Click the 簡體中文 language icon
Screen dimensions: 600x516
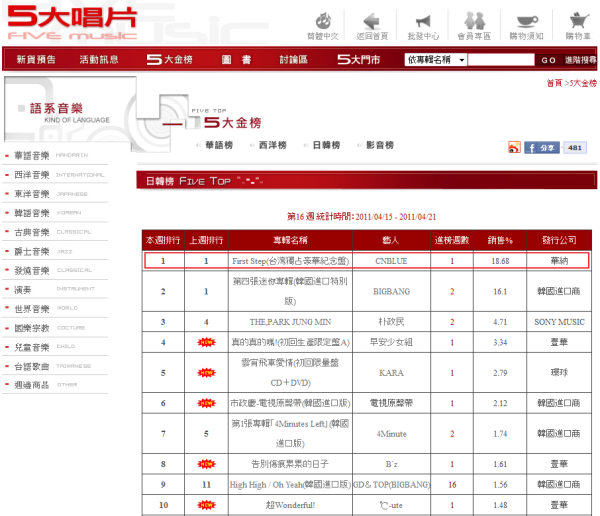click(x=323, y=21)
